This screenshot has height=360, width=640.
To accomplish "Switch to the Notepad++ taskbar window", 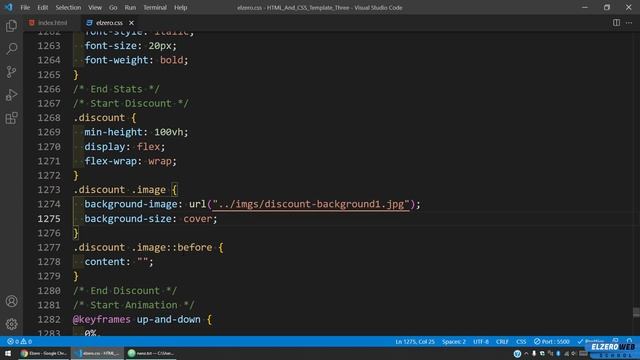I will point(151,353).
